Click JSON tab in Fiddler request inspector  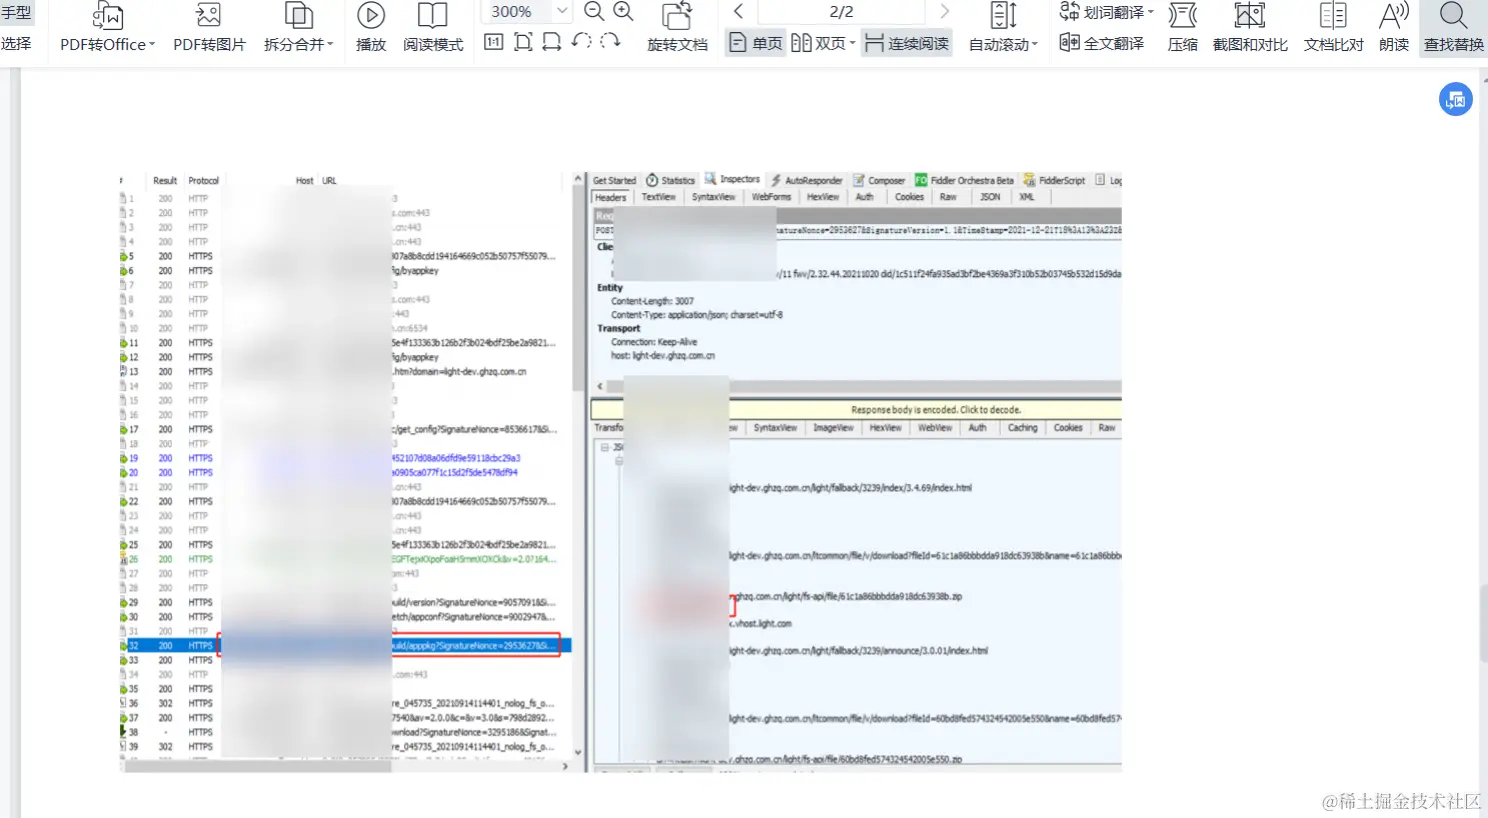990,197
